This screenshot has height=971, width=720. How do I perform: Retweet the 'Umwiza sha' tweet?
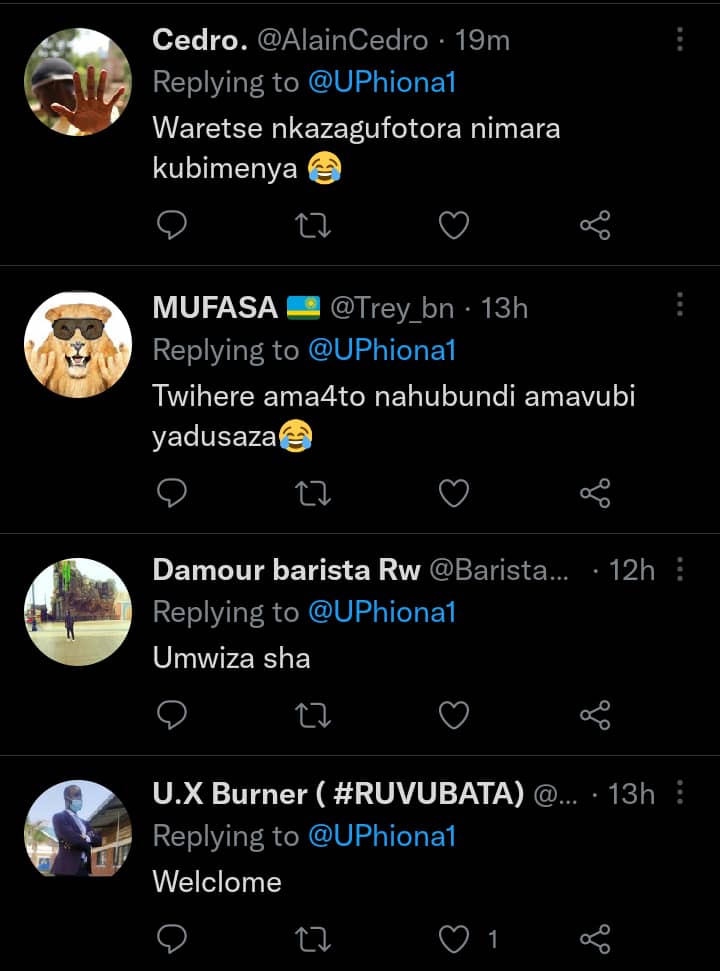pos(314,715)
